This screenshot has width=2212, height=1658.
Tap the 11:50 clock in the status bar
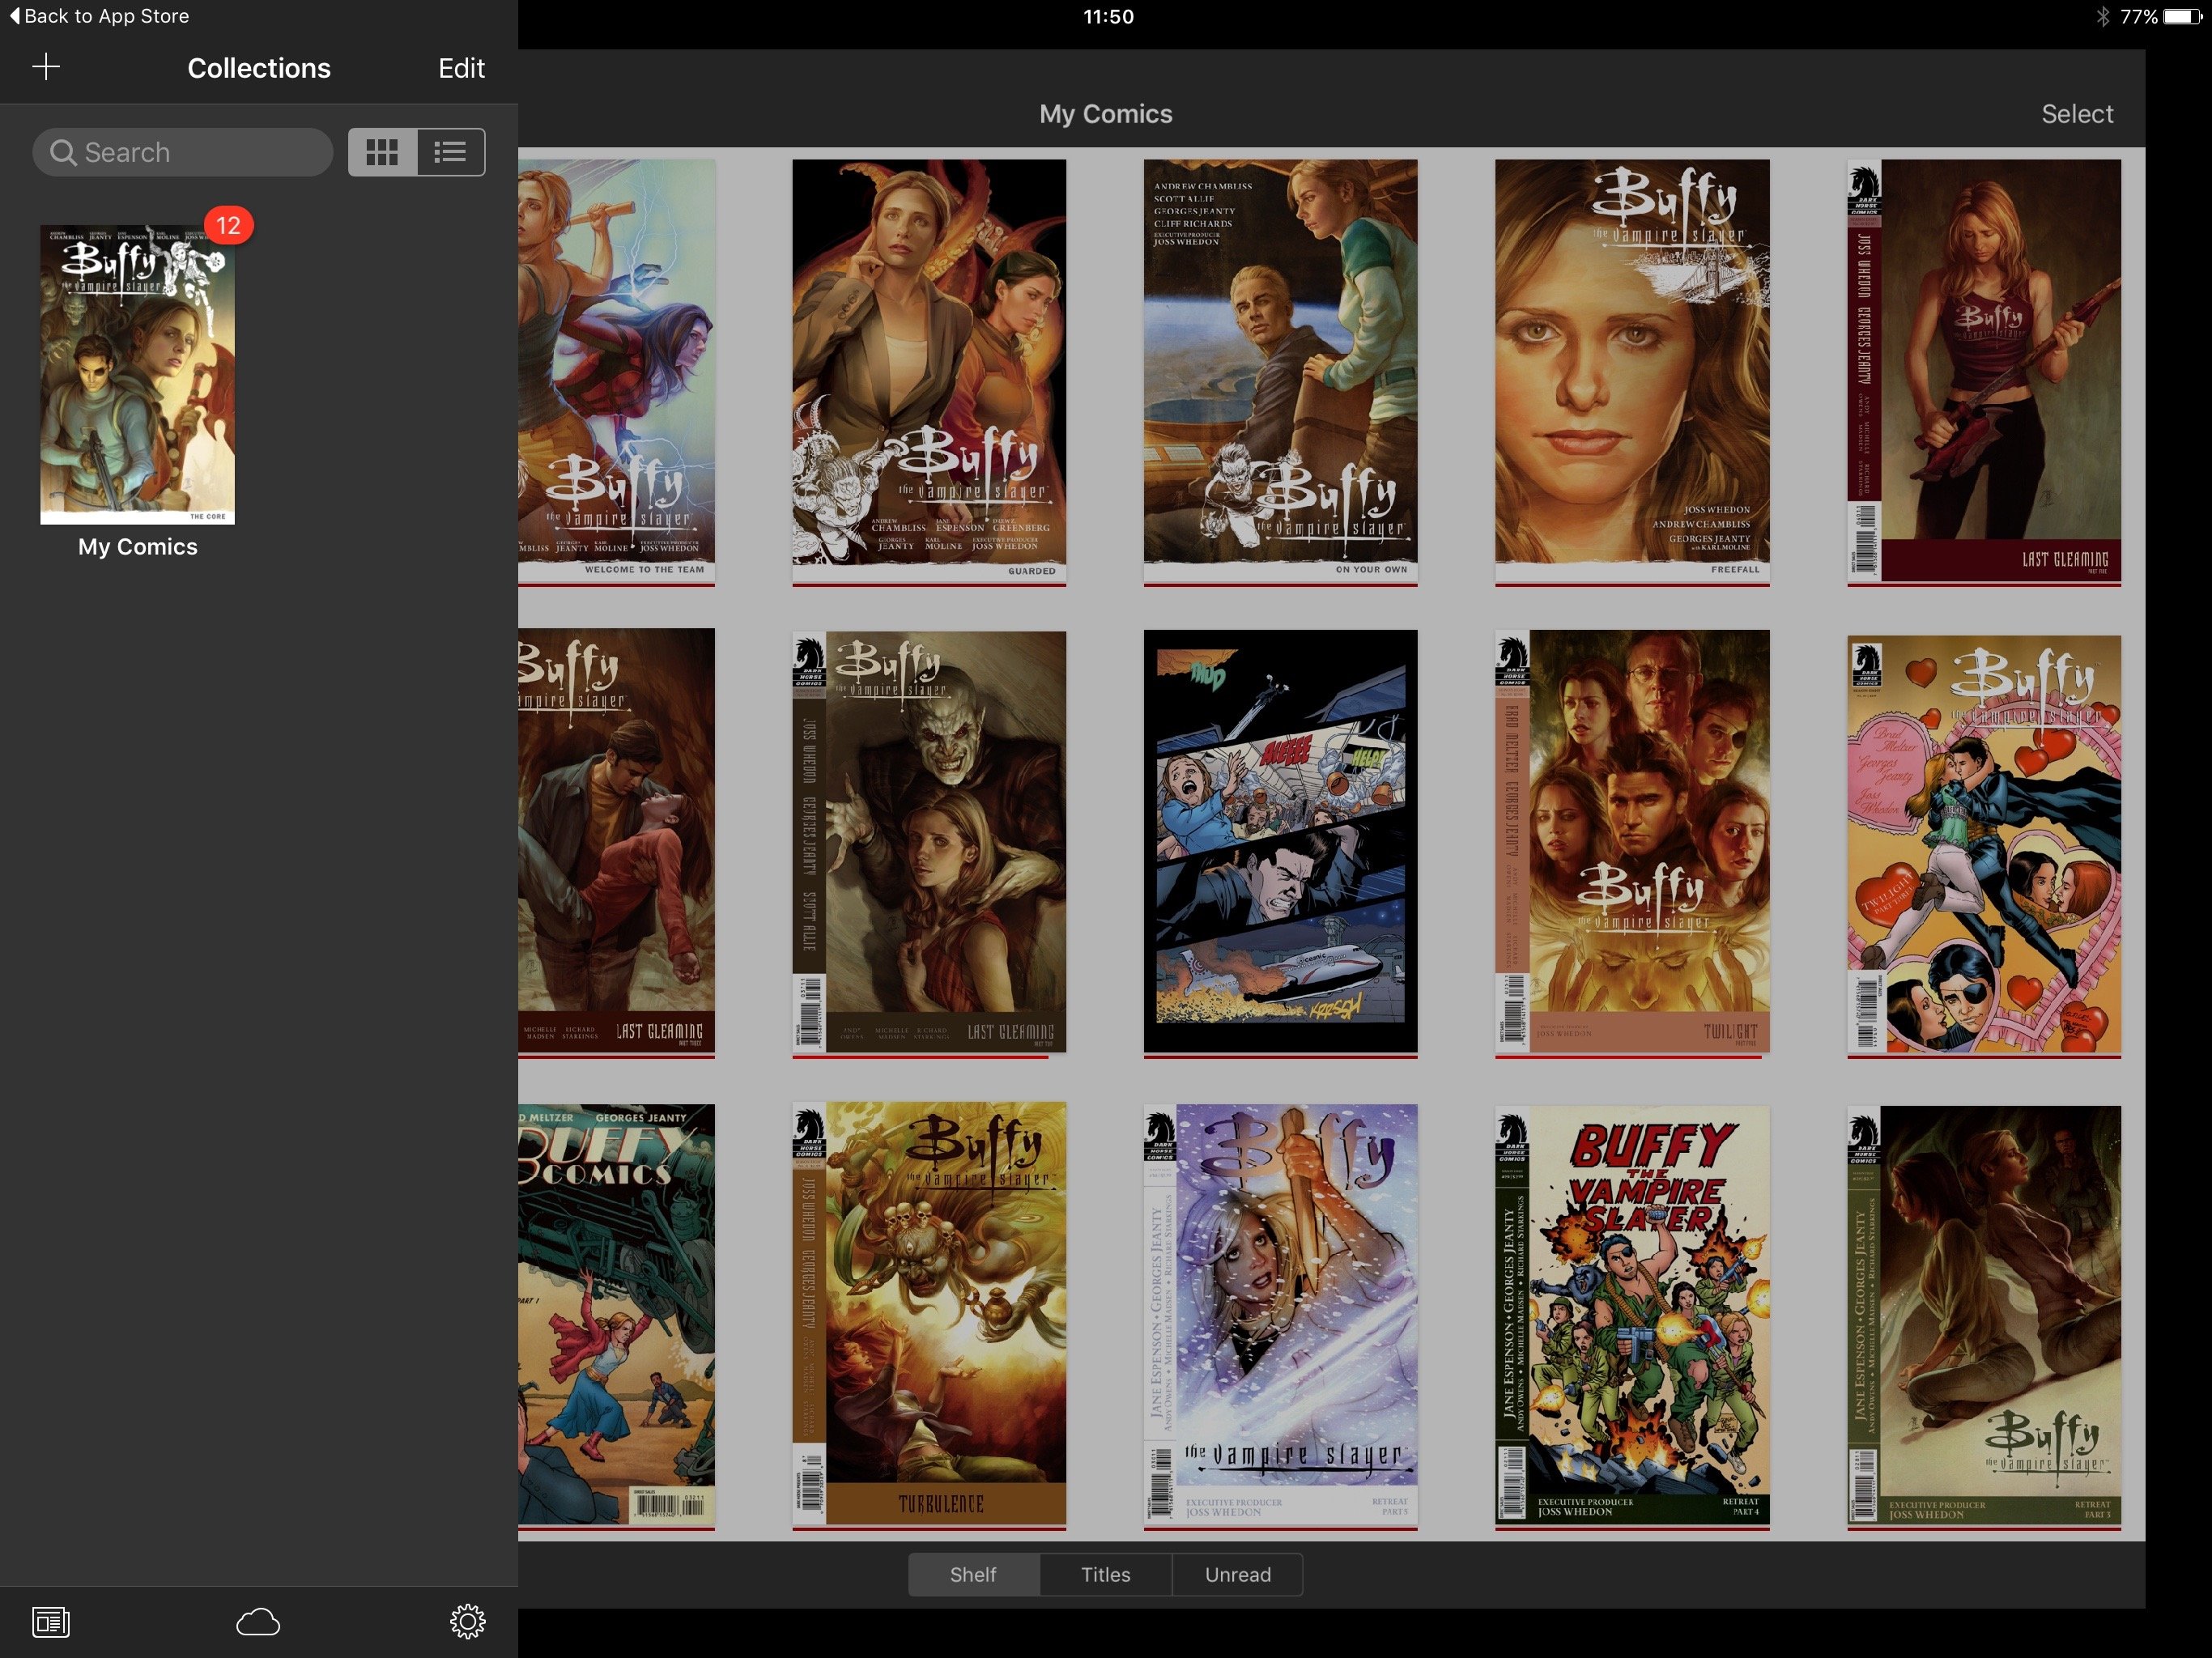pos(1108,16)
